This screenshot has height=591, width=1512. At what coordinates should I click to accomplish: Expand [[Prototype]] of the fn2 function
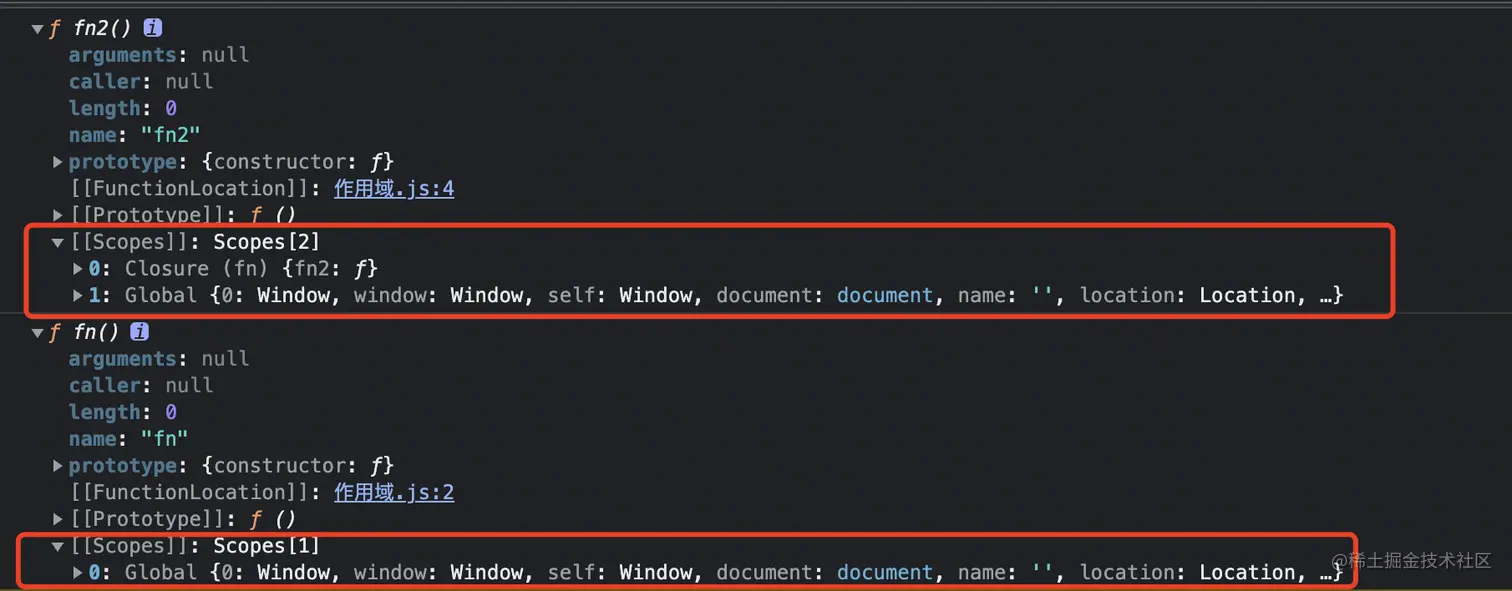click(x=58, y=214)
